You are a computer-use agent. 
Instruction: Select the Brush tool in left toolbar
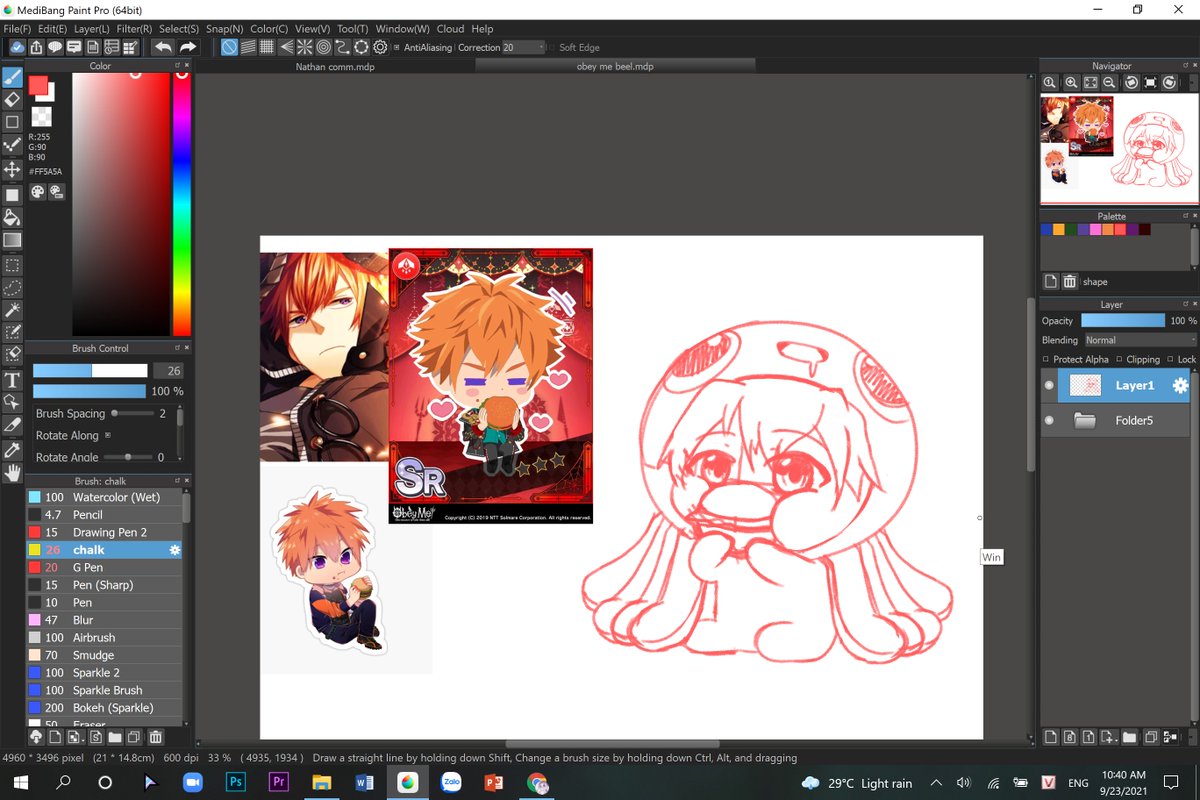click(12, 77)
